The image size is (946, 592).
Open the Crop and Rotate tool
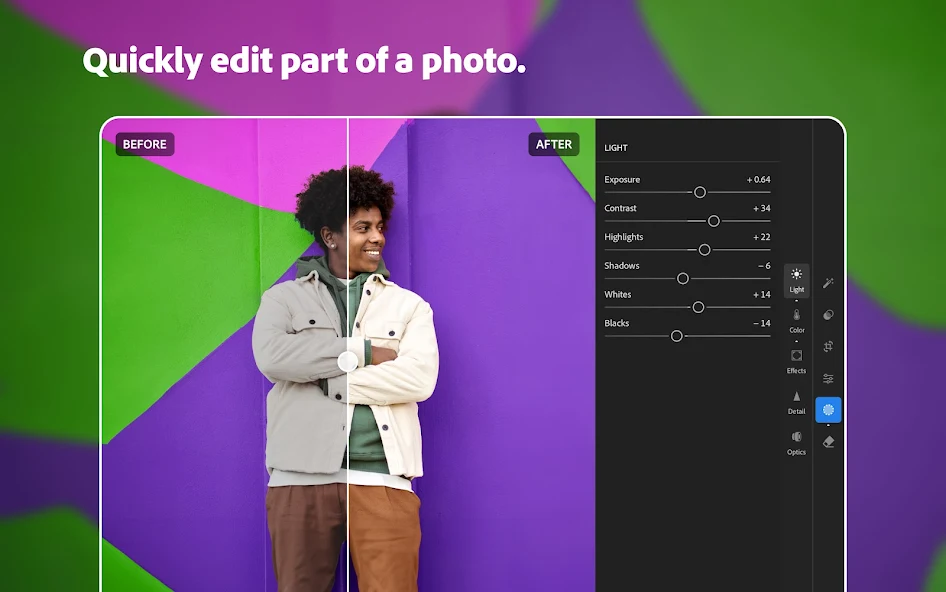828,345
